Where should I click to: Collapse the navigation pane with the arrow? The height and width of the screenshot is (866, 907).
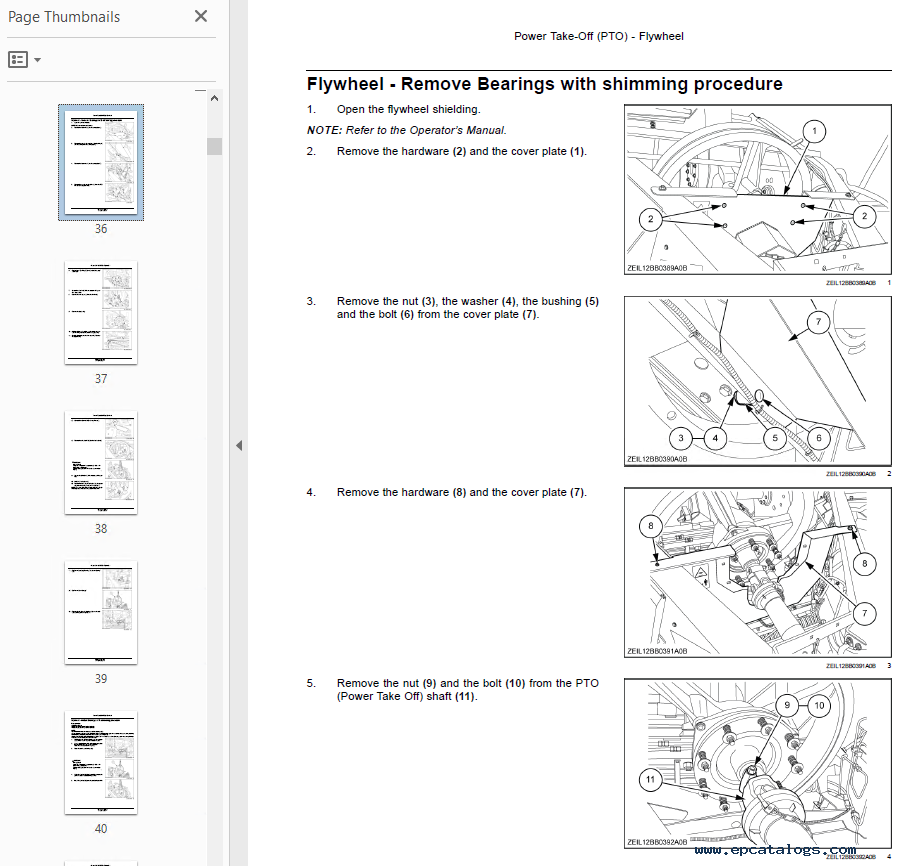pos(239,445)
